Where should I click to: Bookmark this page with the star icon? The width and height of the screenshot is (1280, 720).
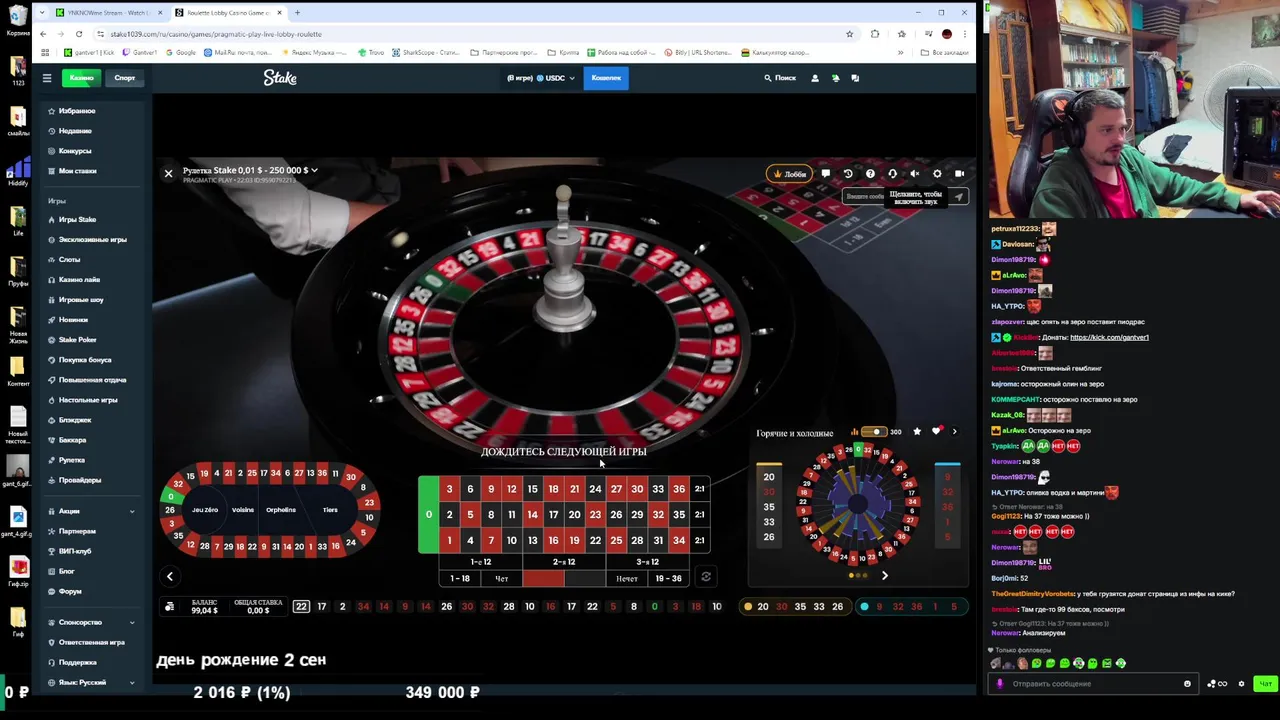tap(849, 34)
